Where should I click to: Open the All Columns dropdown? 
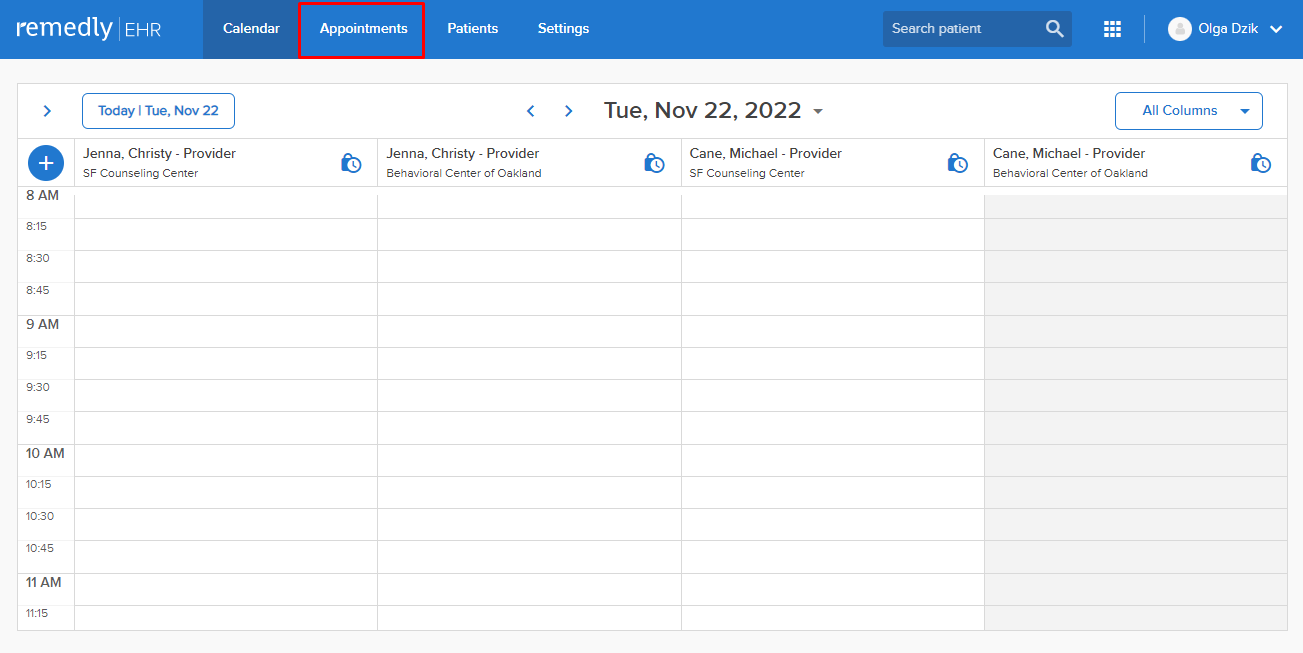point(1188,111)
